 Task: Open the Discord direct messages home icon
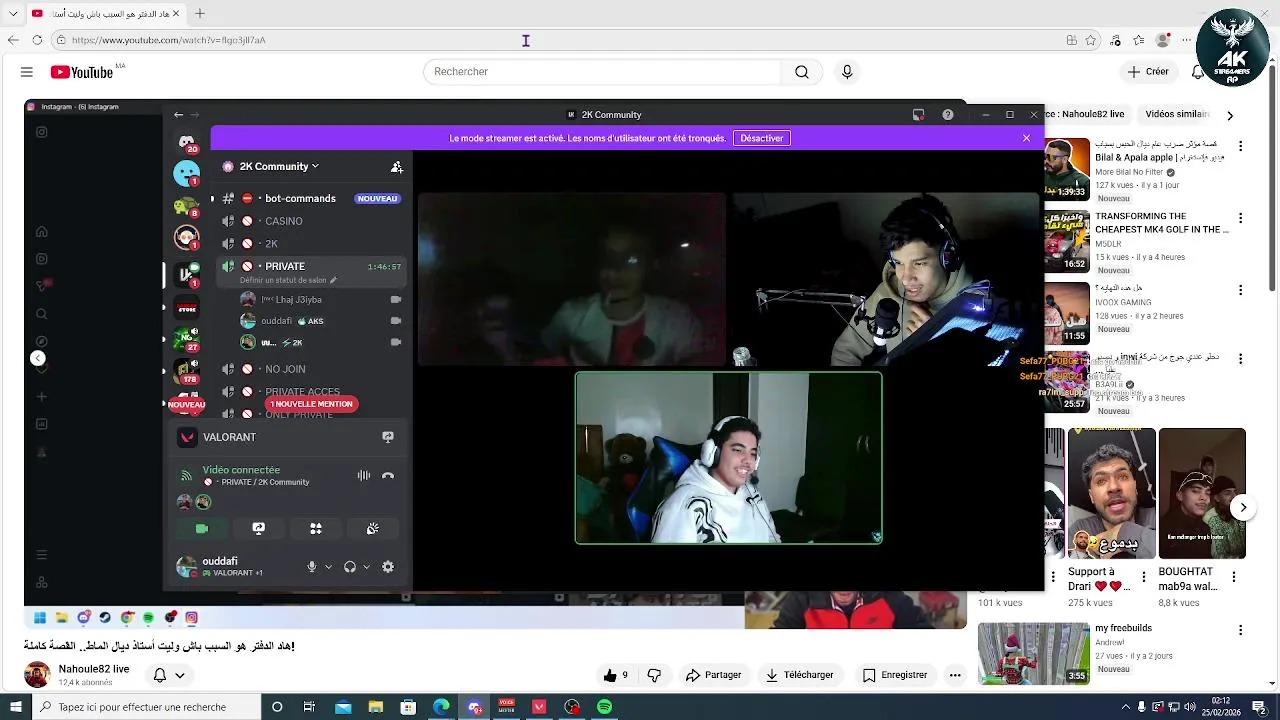[186, 143]
